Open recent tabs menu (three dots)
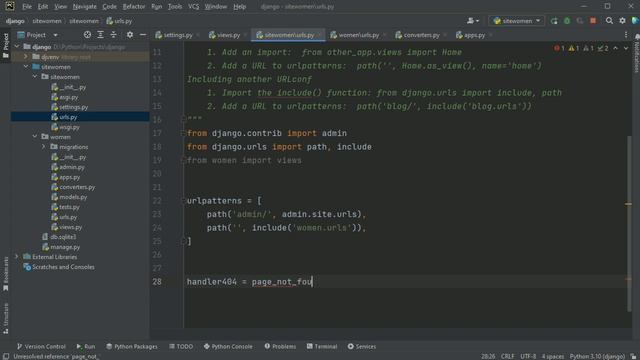 click(x=626, y=35)
